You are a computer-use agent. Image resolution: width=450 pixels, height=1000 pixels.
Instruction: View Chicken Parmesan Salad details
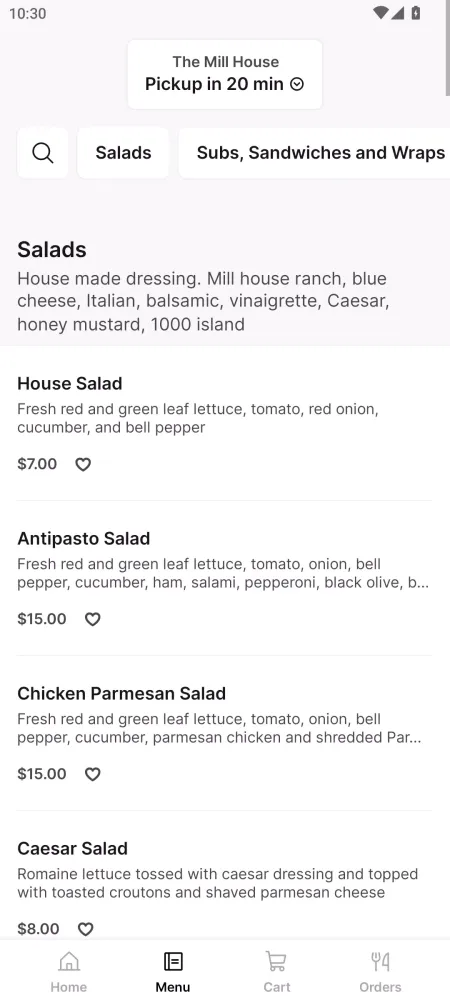tap(225, 733)
